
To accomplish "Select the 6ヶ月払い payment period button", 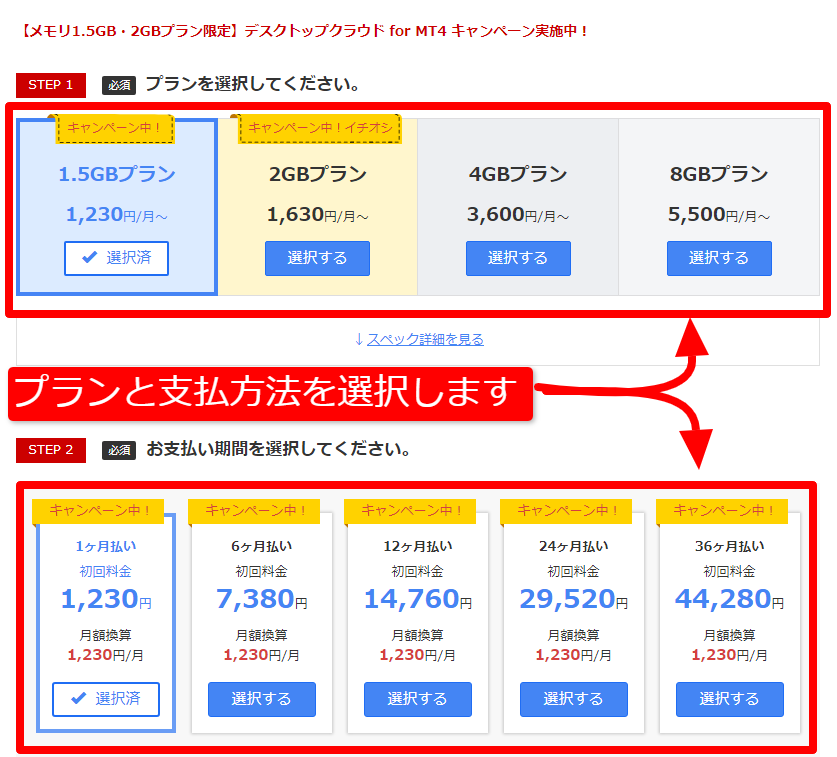I will pyautogui.click(x=262, y=699).
